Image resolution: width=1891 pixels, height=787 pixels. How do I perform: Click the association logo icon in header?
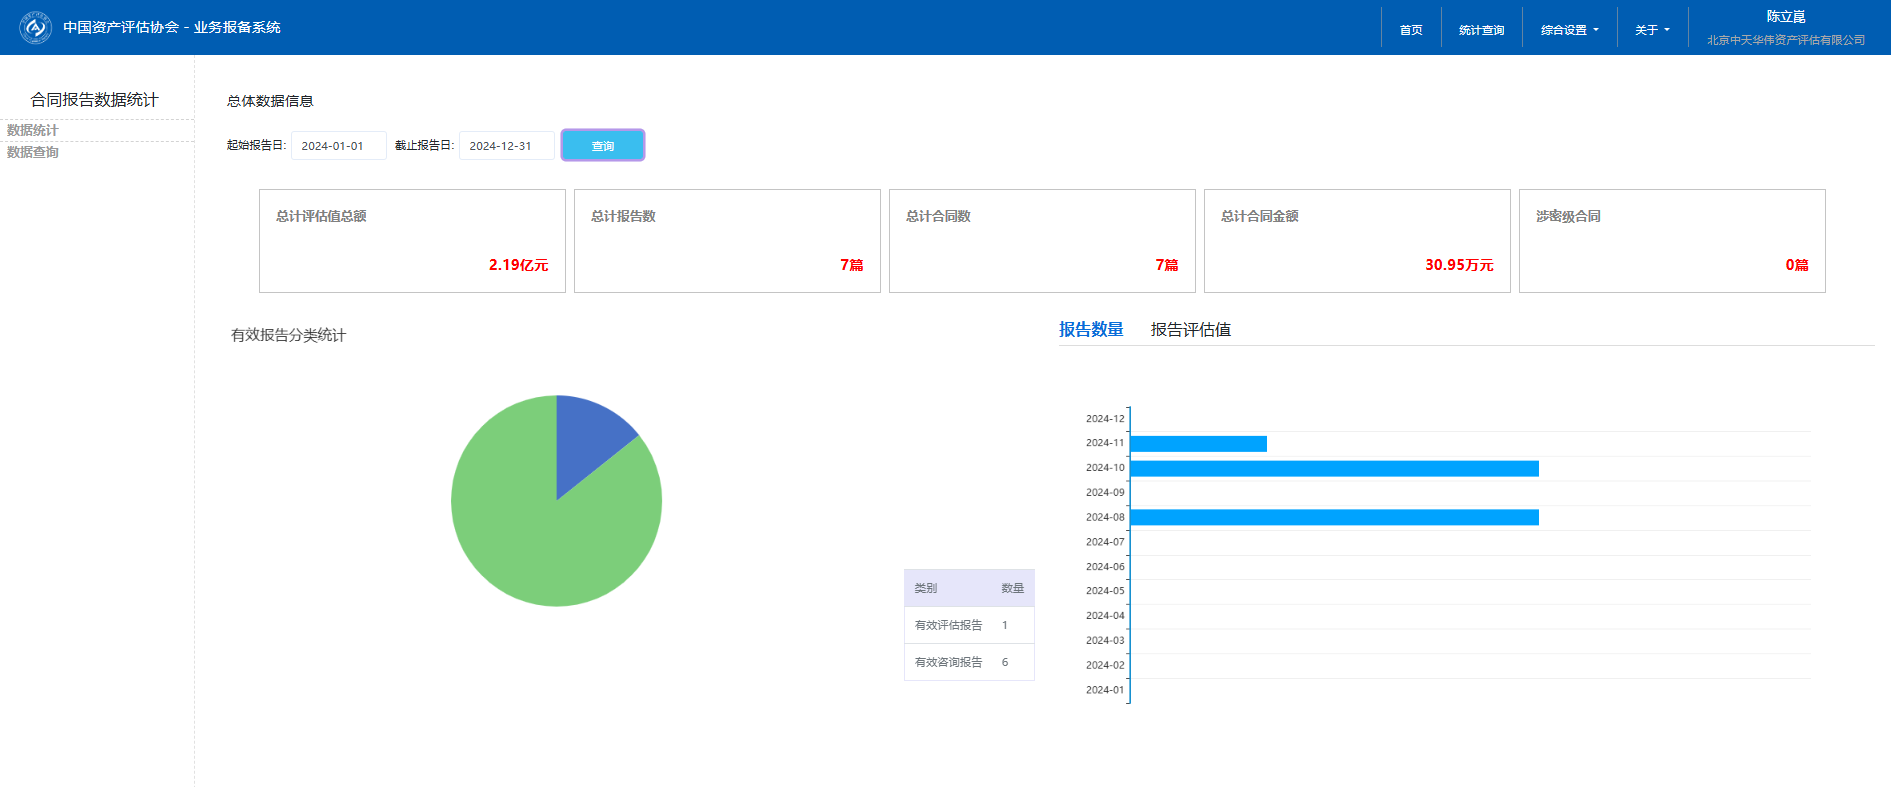click(36, 27)
